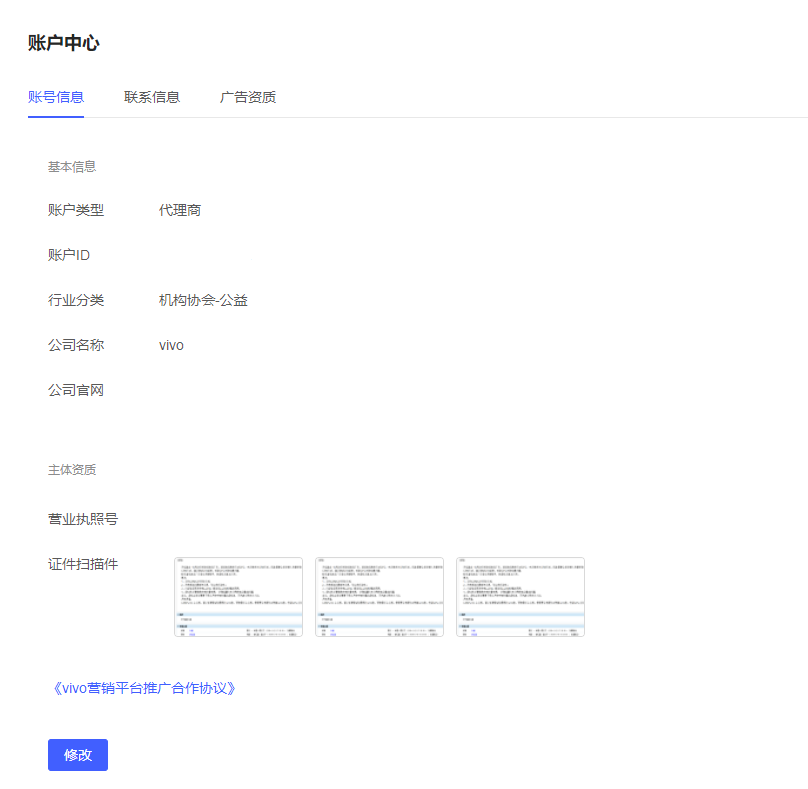Select the 代理商 account type value
Image resolution: width=808 pixels, height=789 pixels.
click(x=179, y=210)
